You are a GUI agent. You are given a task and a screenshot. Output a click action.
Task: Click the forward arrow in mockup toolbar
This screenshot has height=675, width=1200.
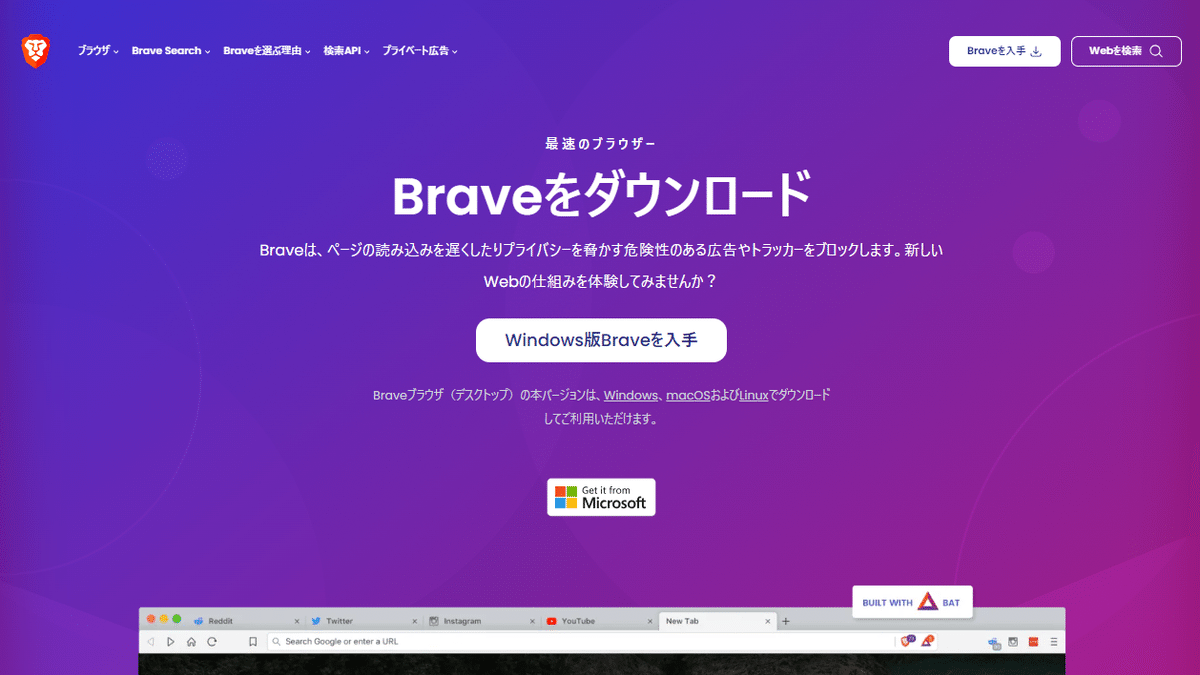(x=171, y=641)
